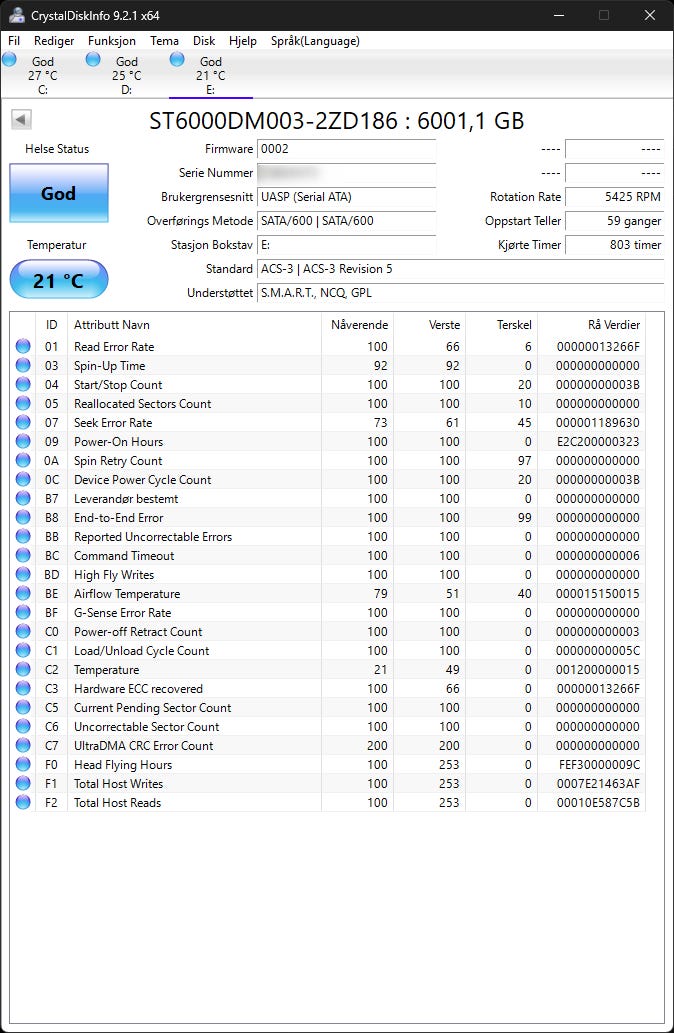Click the Attributt Navn column header
674x1033 pixels.
(194, 325)
